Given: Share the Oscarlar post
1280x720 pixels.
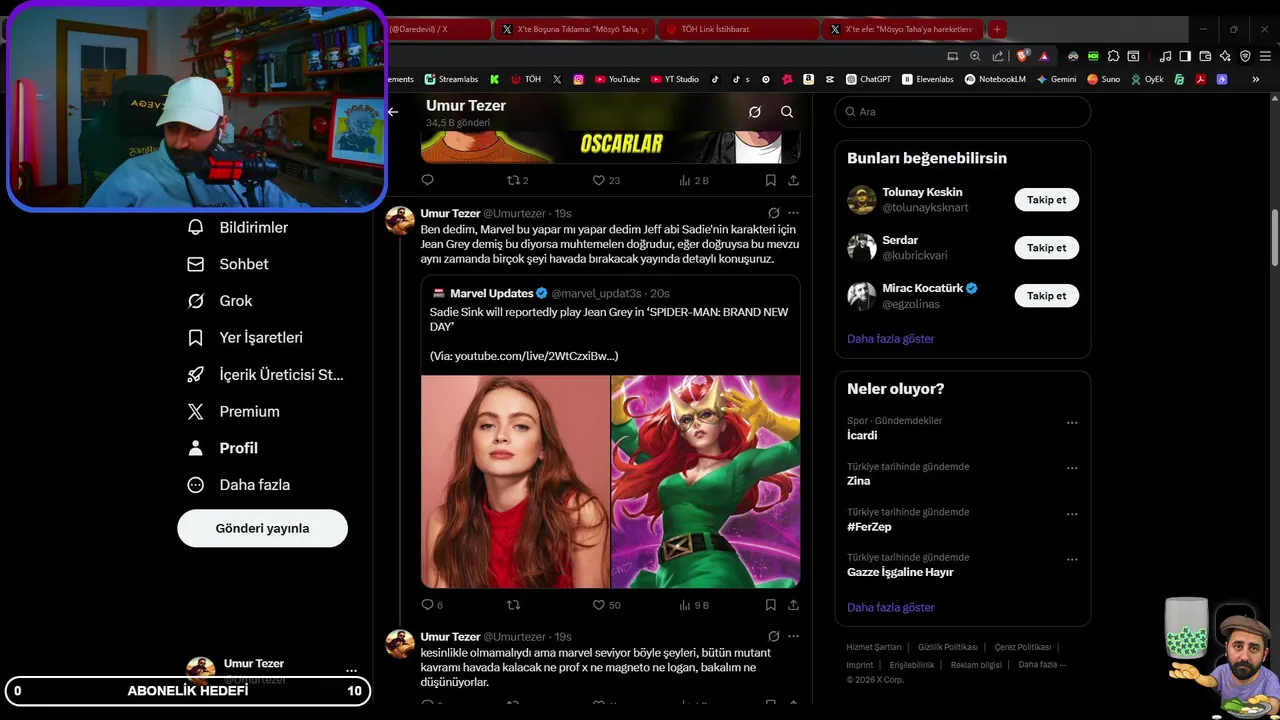Looking at the screenshot, I should (x=793, y=180).
